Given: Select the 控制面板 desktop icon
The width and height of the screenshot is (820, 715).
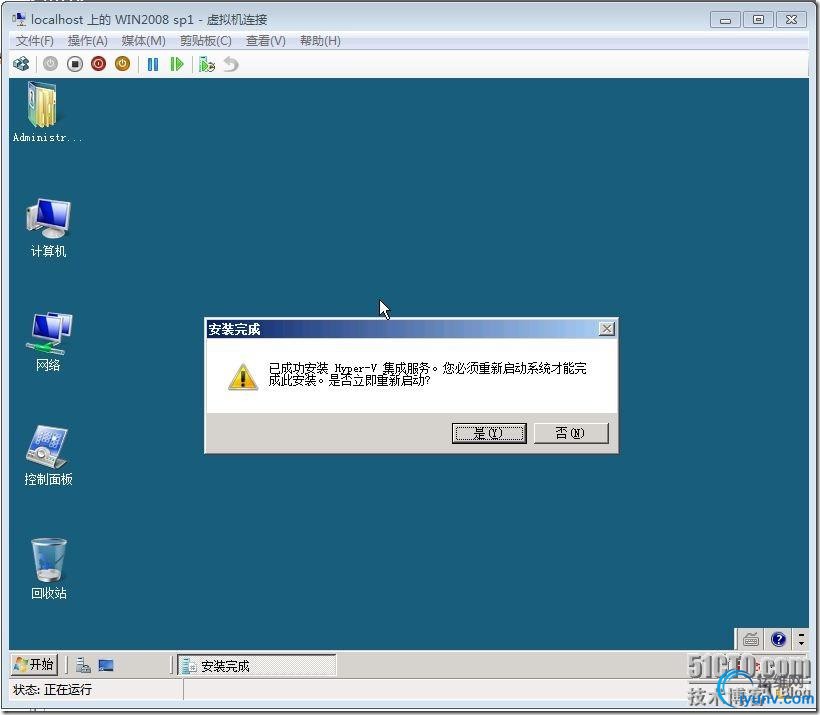Looking at the screenshot, I should 48,456.
